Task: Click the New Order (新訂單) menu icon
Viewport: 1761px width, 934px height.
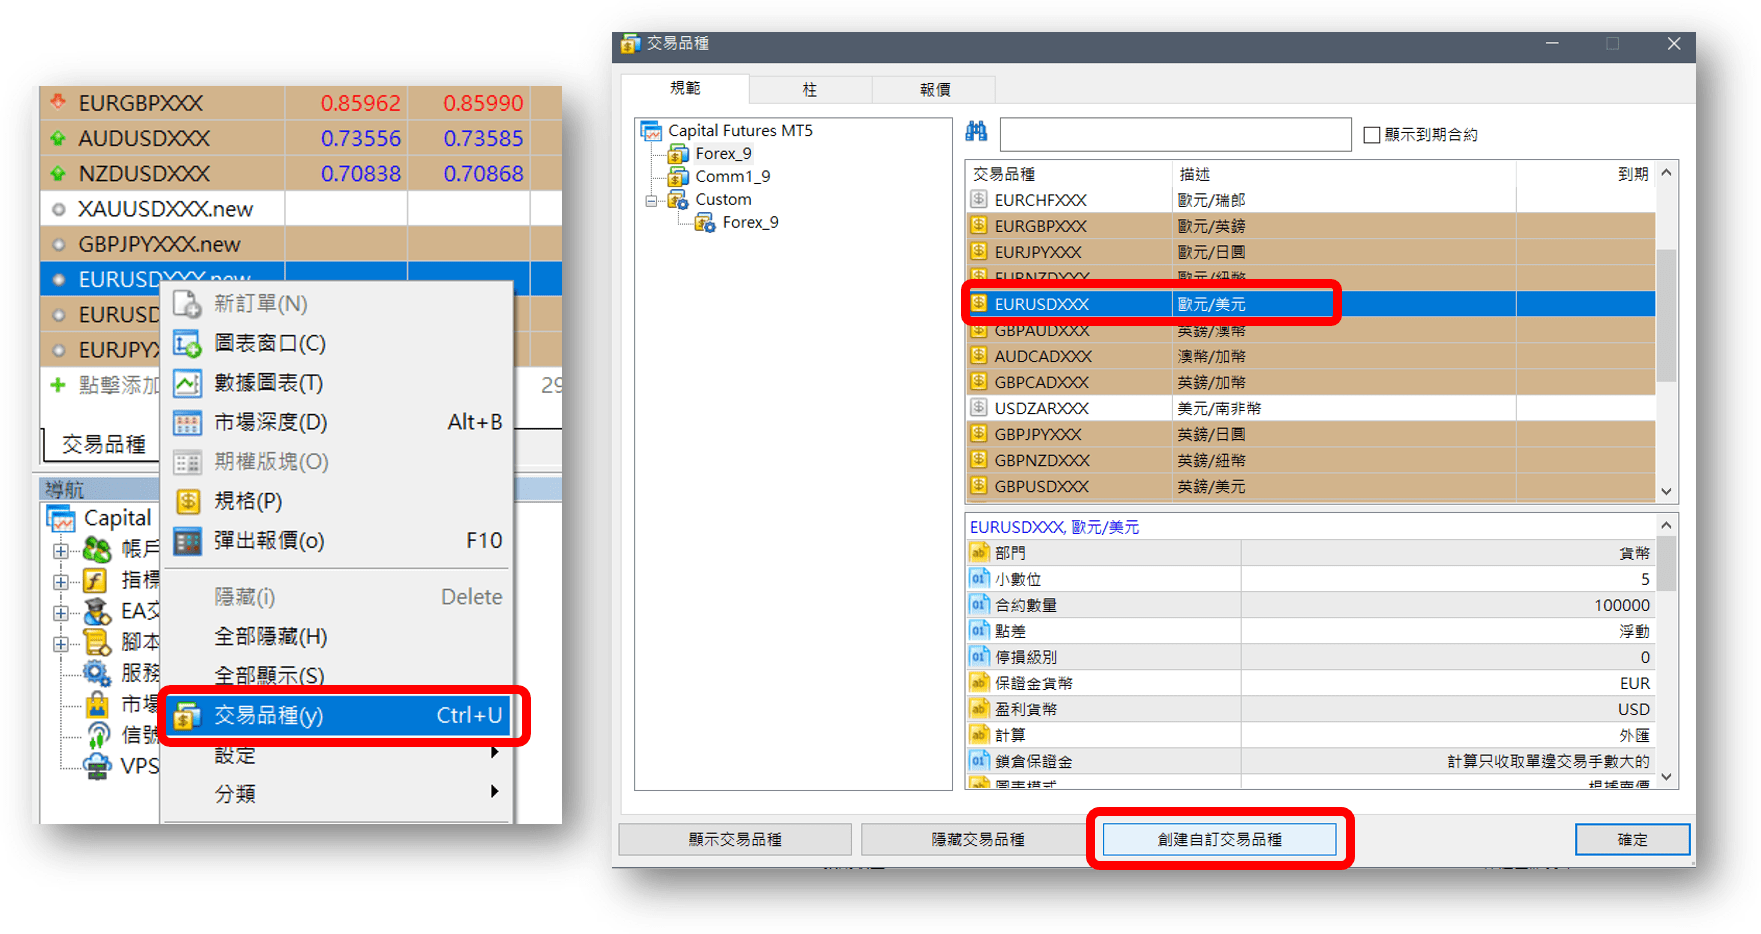Action: click(187, 304)
